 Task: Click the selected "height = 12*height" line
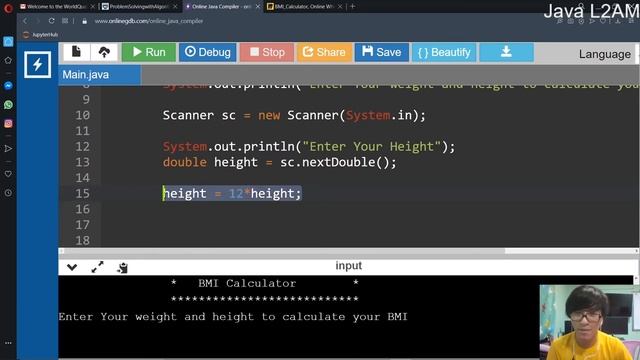232,193
